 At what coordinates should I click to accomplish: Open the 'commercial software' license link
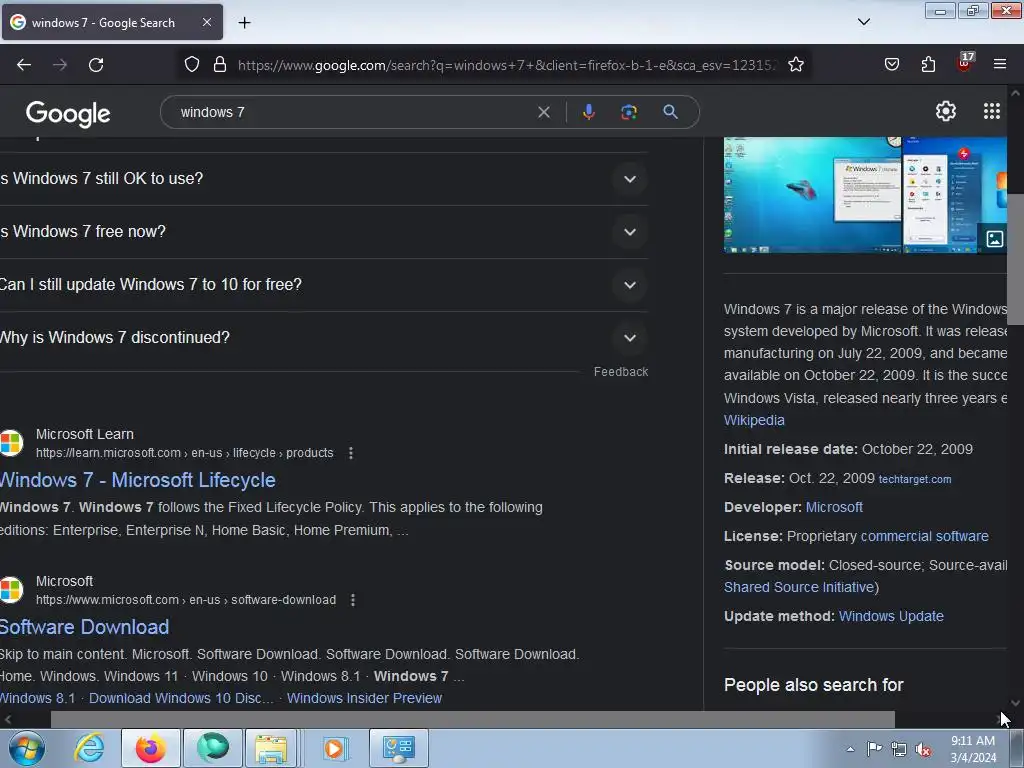coord(924,536)
